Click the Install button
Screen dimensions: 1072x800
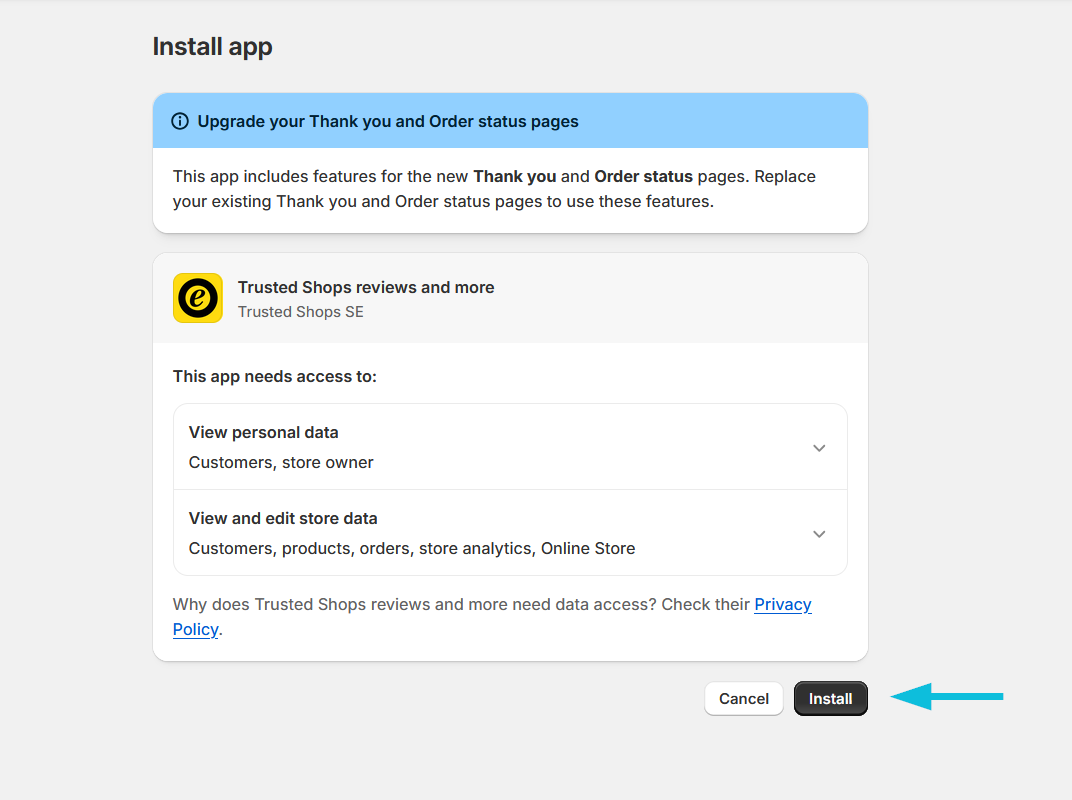[831, 698]
